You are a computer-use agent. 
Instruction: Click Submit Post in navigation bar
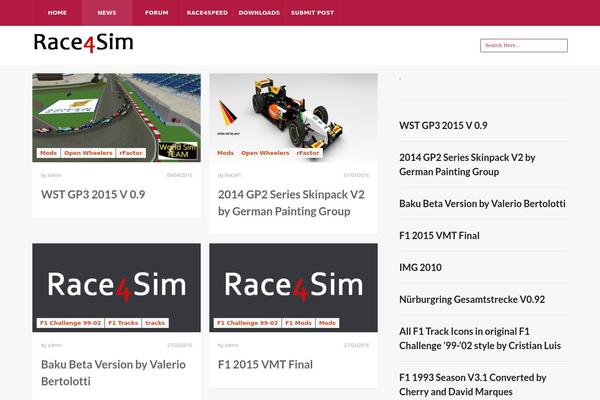[x=312, y=13]
